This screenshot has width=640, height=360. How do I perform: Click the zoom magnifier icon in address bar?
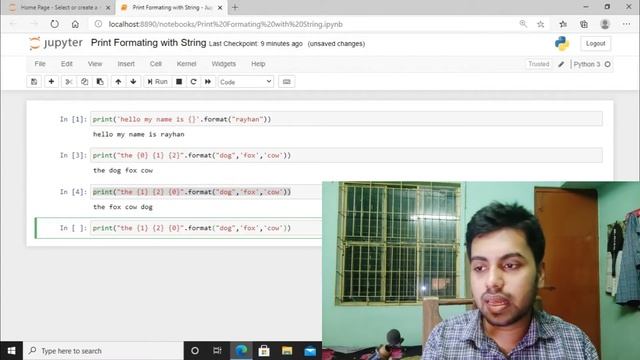(523, 24)
